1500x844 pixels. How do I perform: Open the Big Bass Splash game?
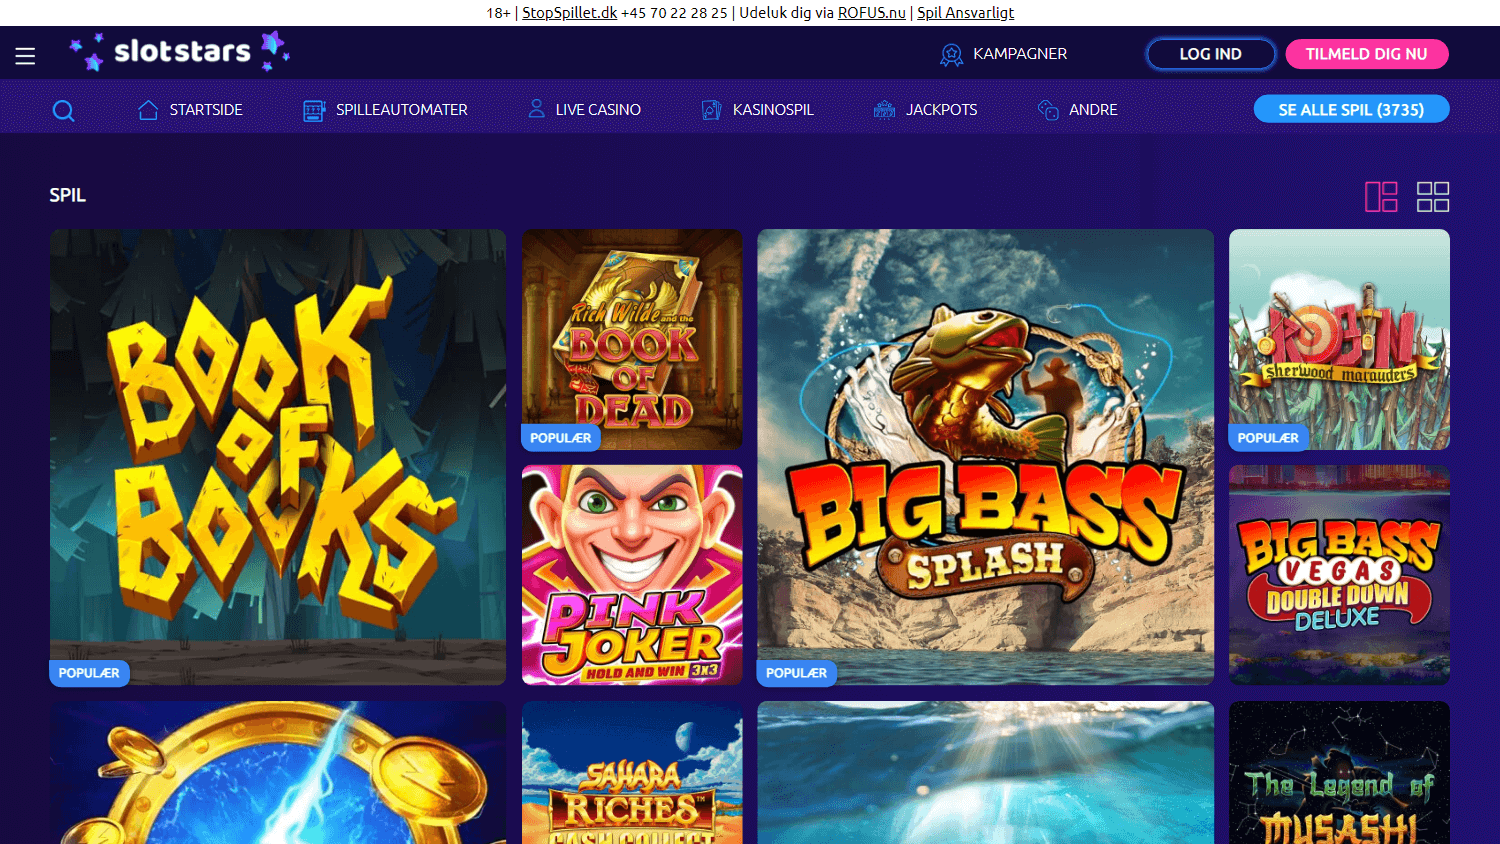(985, 457)
